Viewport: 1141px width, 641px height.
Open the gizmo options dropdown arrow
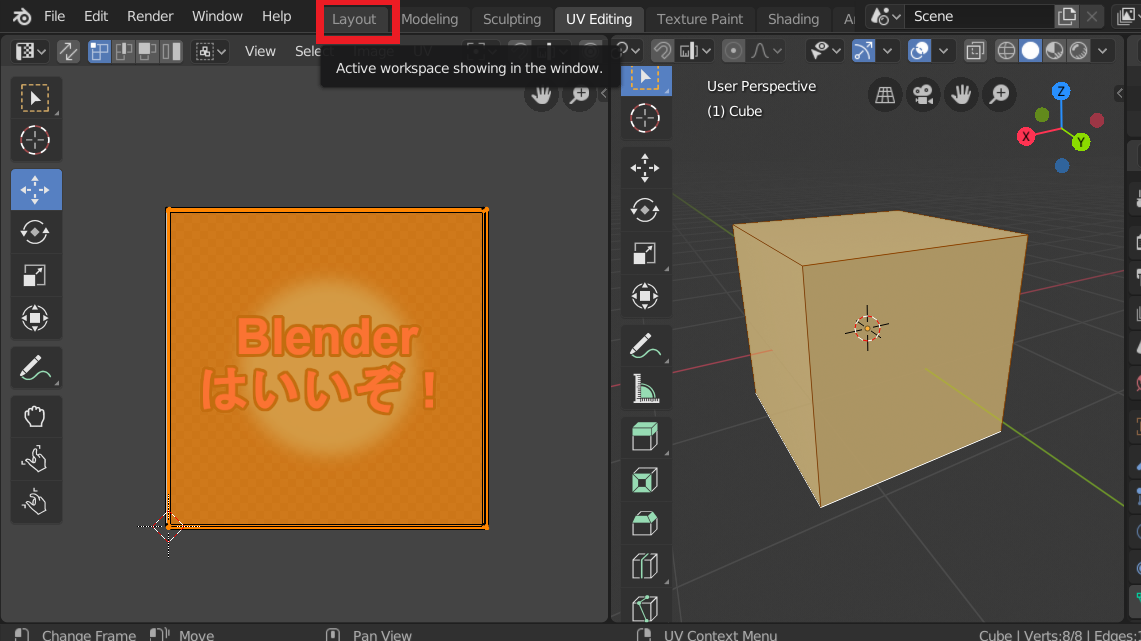pyautogui.click(x=887, y=51)
